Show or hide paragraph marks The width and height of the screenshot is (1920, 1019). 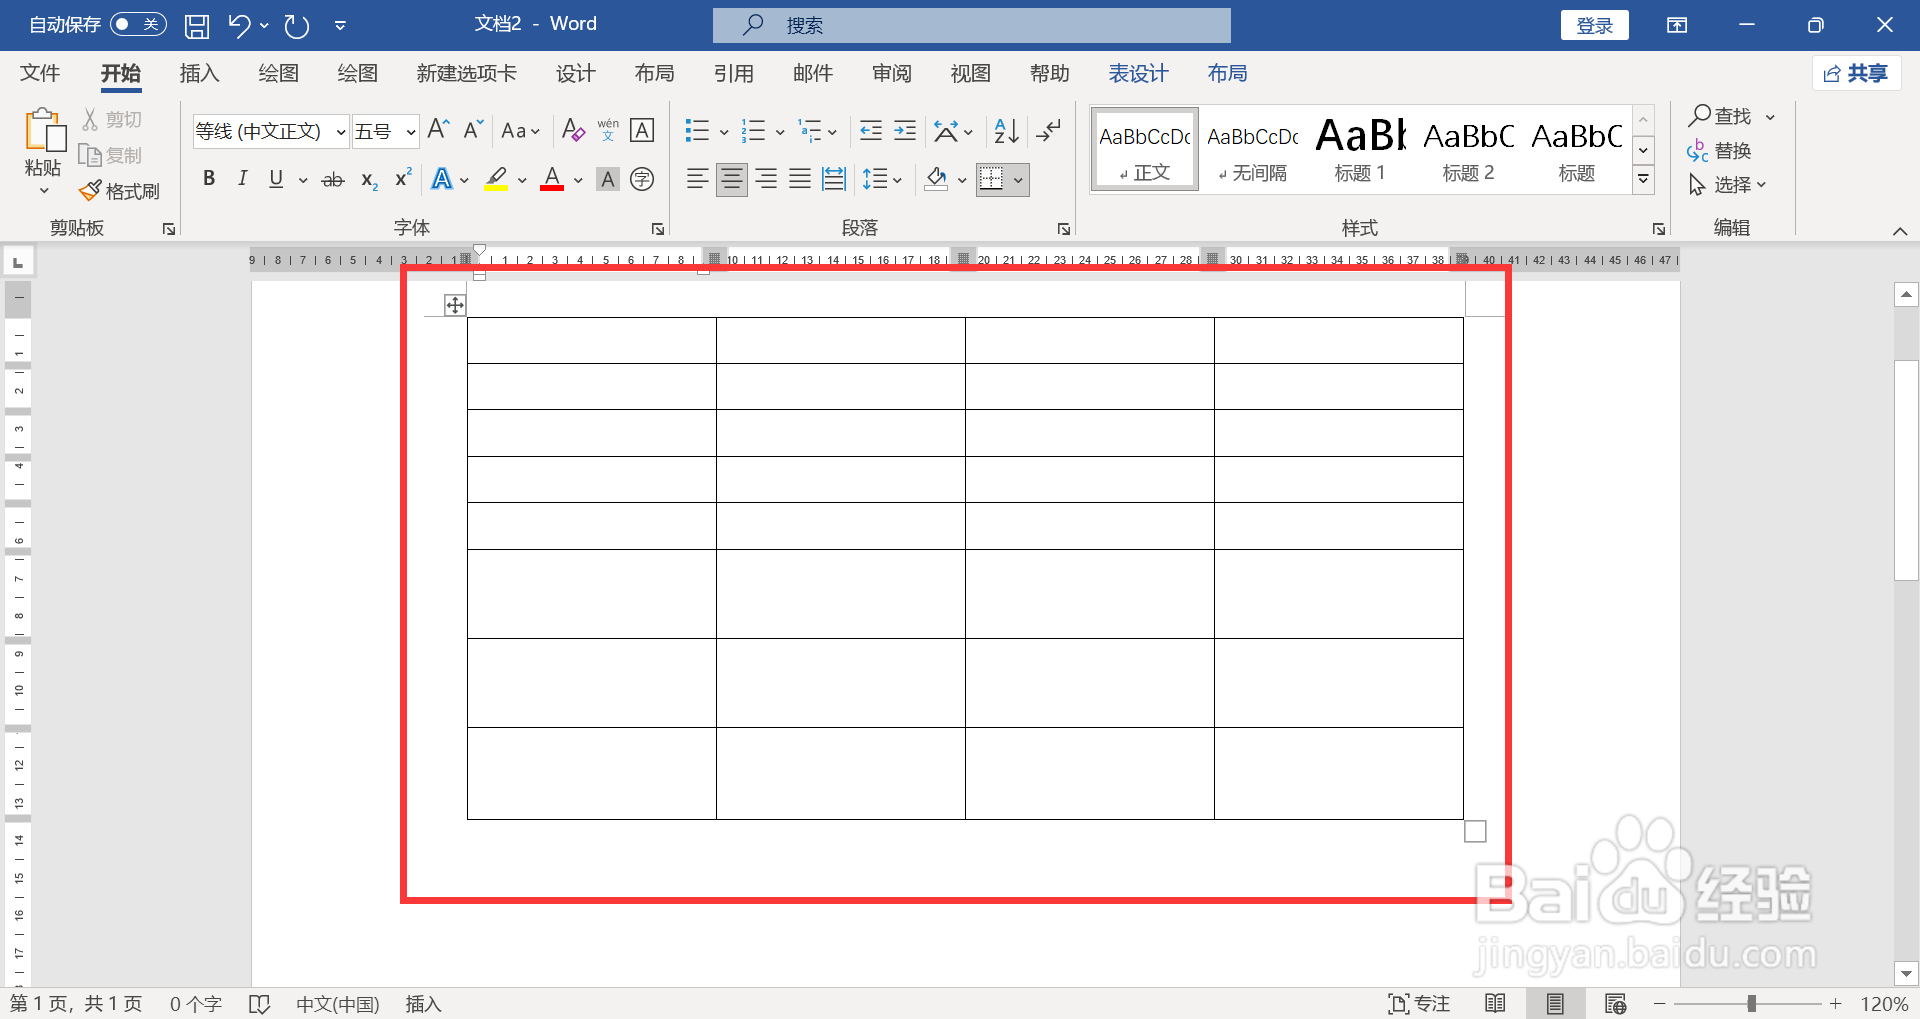click(x=1048, y=130)
